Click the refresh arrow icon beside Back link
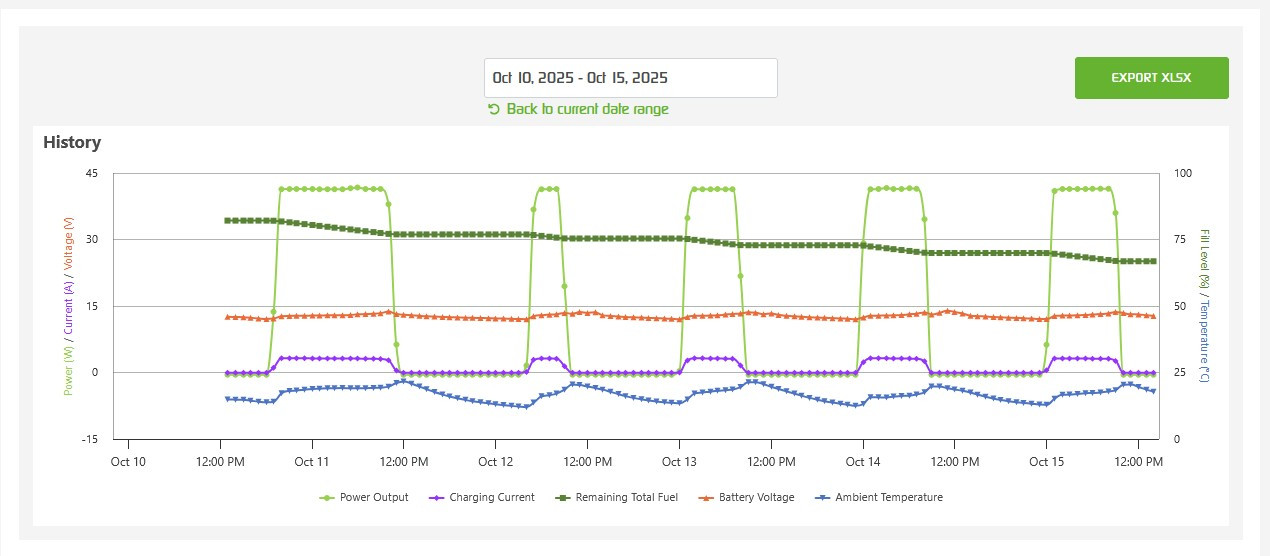 point(493,109)
